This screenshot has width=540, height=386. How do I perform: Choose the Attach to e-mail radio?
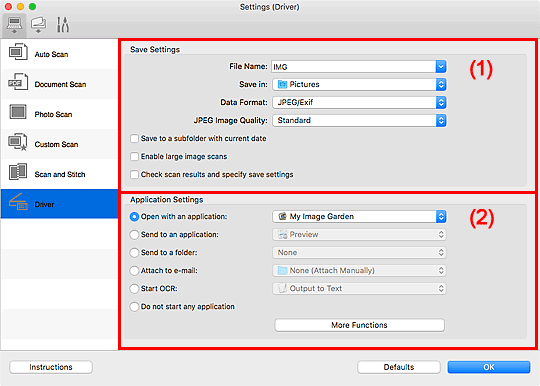pyautogui.click(x=134, y=271)
